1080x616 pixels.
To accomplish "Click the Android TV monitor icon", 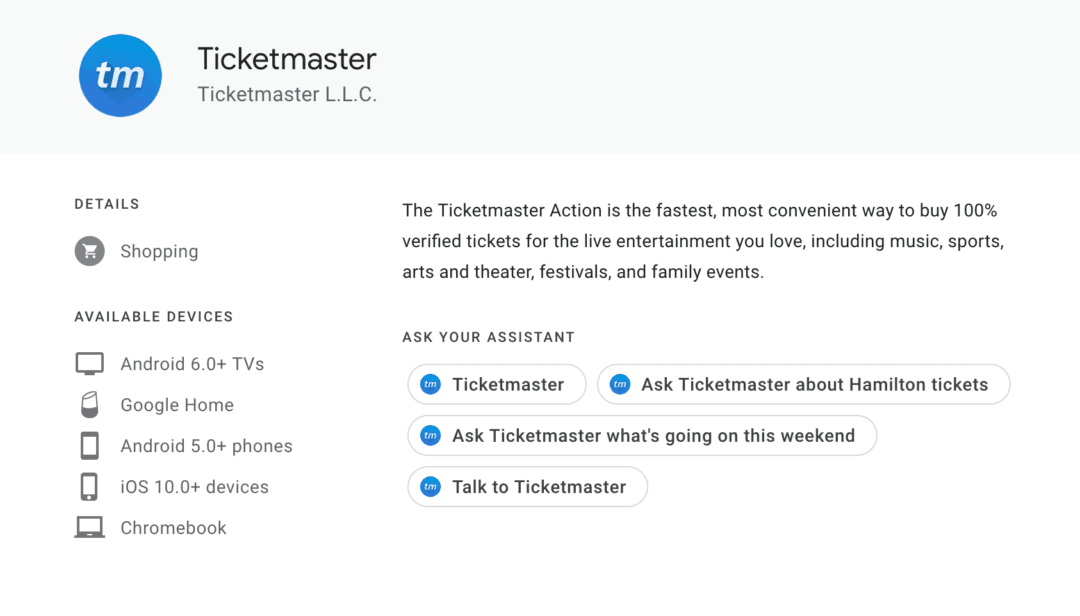I will pos(90,364).
